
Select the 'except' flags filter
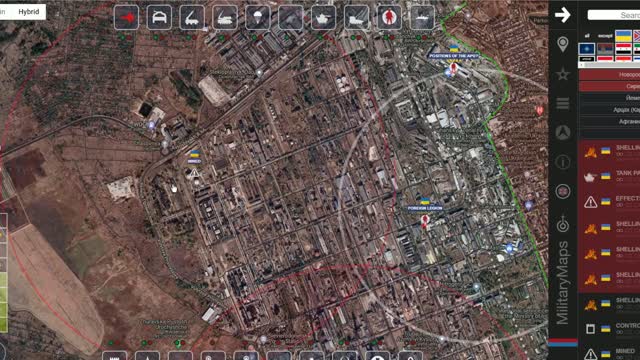pos(605,36)
